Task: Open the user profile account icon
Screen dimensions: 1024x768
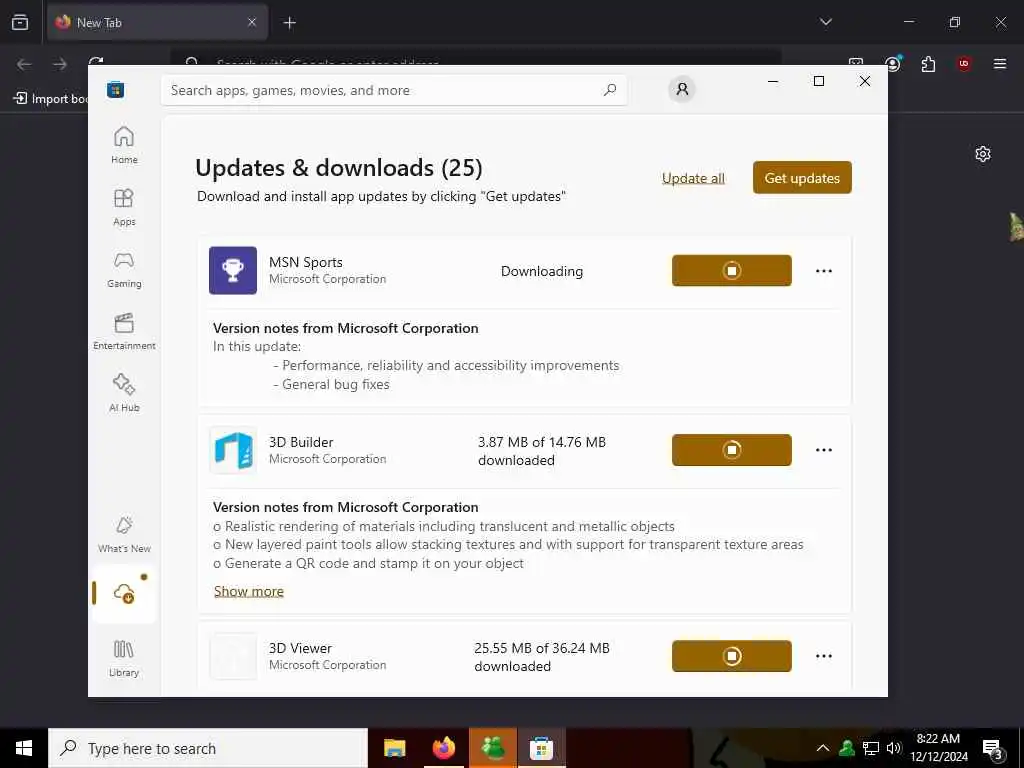Action: coord(682,89)
